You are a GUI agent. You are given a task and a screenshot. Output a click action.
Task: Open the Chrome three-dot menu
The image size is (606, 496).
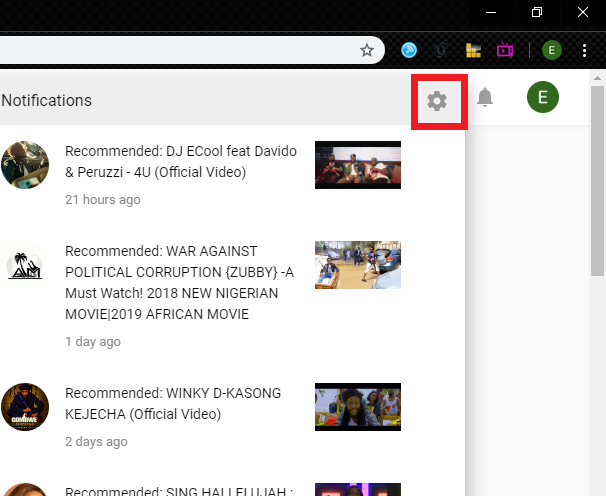(584, 50)
